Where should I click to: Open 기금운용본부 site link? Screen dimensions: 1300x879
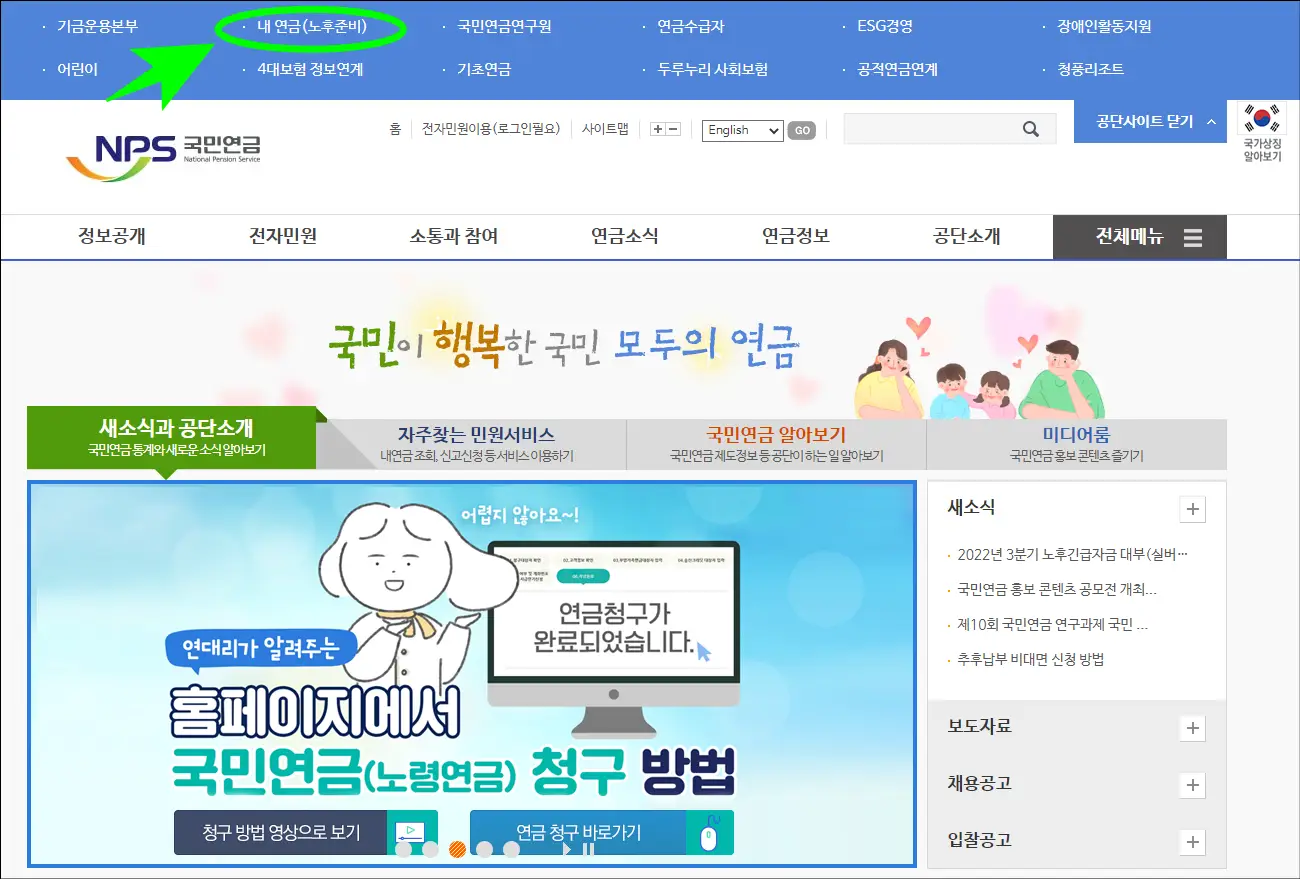97,27
